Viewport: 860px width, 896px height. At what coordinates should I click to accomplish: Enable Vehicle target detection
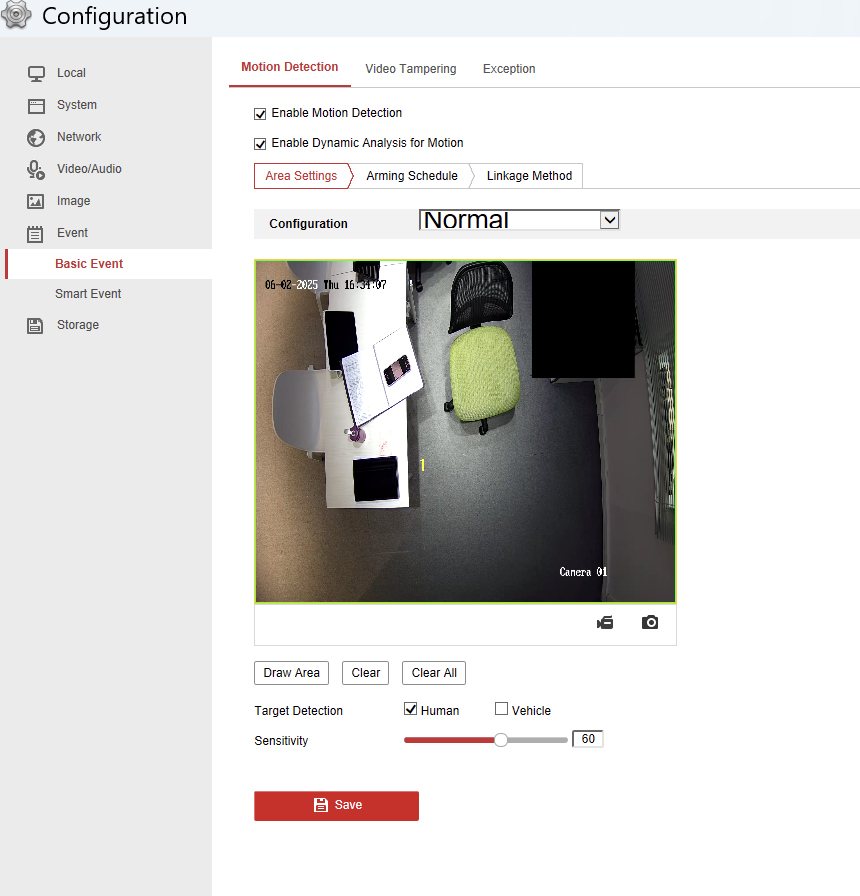(x=502, y=710)
